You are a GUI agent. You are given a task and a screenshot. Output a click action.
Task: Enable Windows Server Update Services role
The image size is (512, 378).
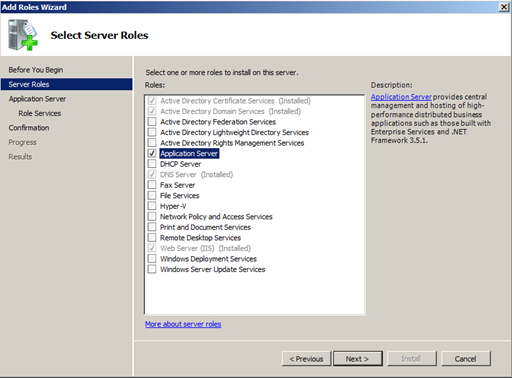tap(152, 269)
